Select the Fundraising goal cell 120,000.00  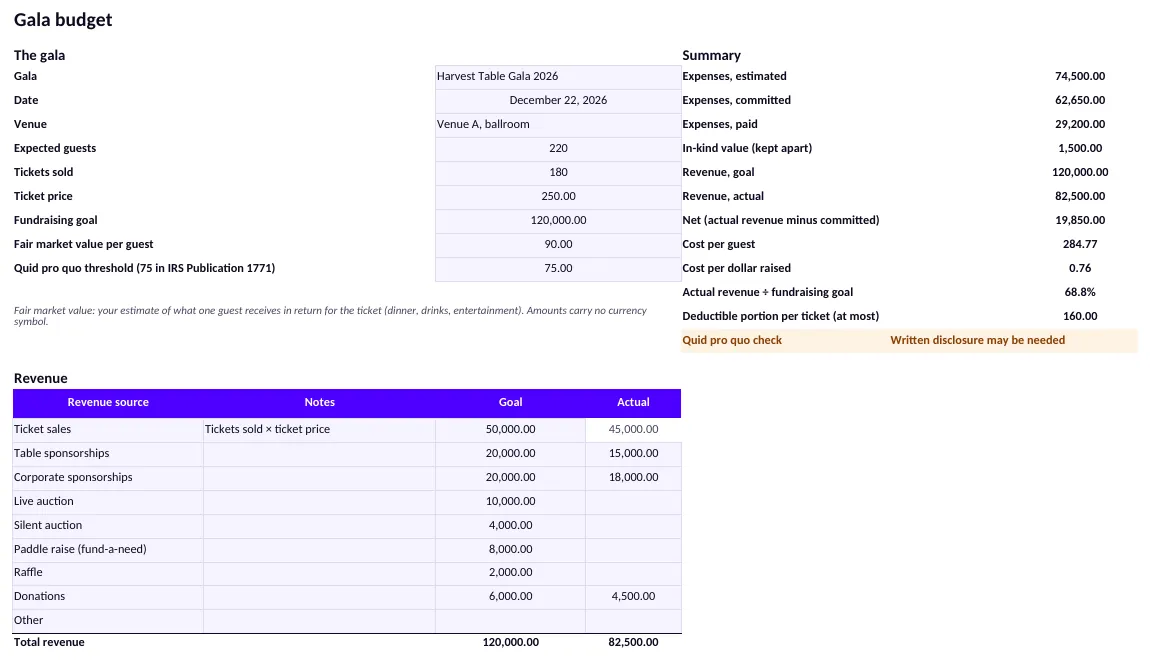(558, 220)
